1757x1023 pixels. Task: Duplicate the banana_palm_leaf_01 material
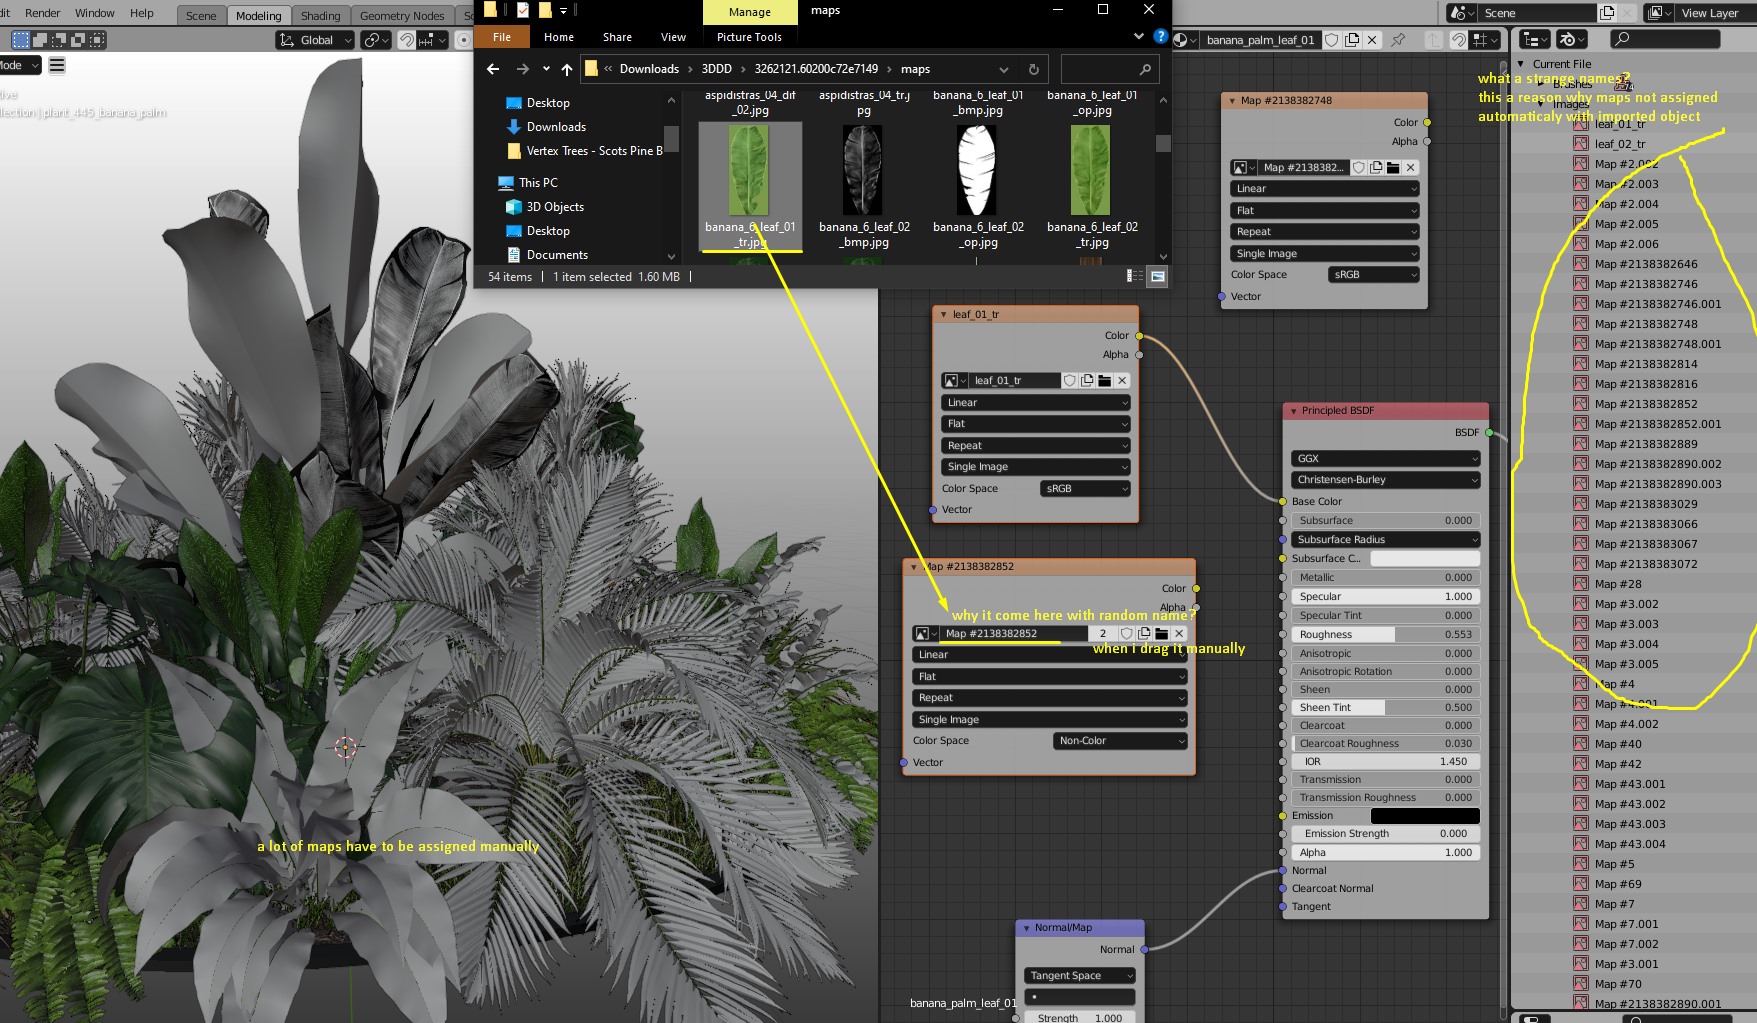click(1352, 40)
